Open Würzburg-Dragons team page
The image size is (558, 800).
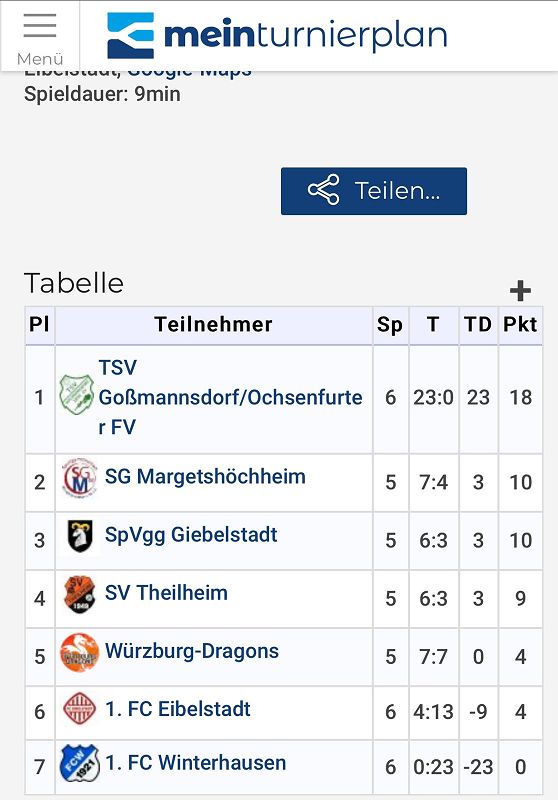pyautogui.click(x=192, y=651)
